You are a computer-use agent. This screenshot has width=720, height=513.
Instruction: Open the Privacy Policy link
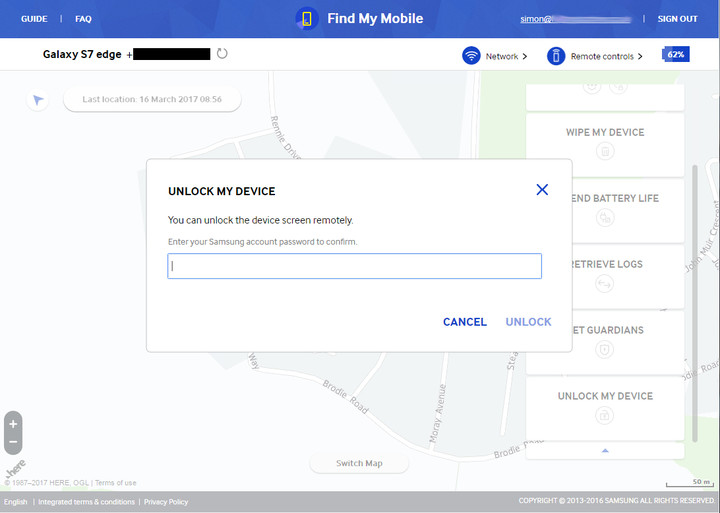point(165,502)
